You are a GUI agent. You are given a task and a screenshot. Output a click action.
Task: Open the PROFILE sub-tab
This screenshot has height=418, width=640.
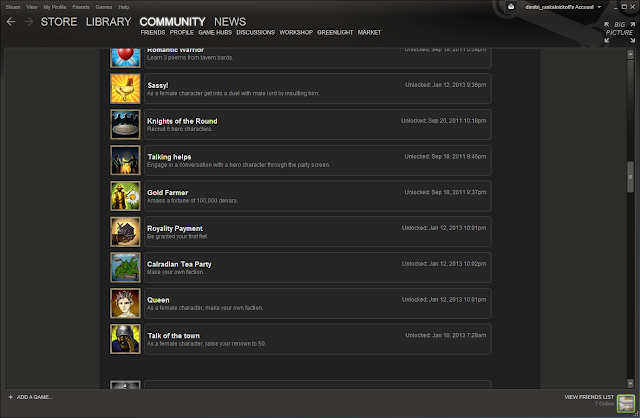(182, 32)
